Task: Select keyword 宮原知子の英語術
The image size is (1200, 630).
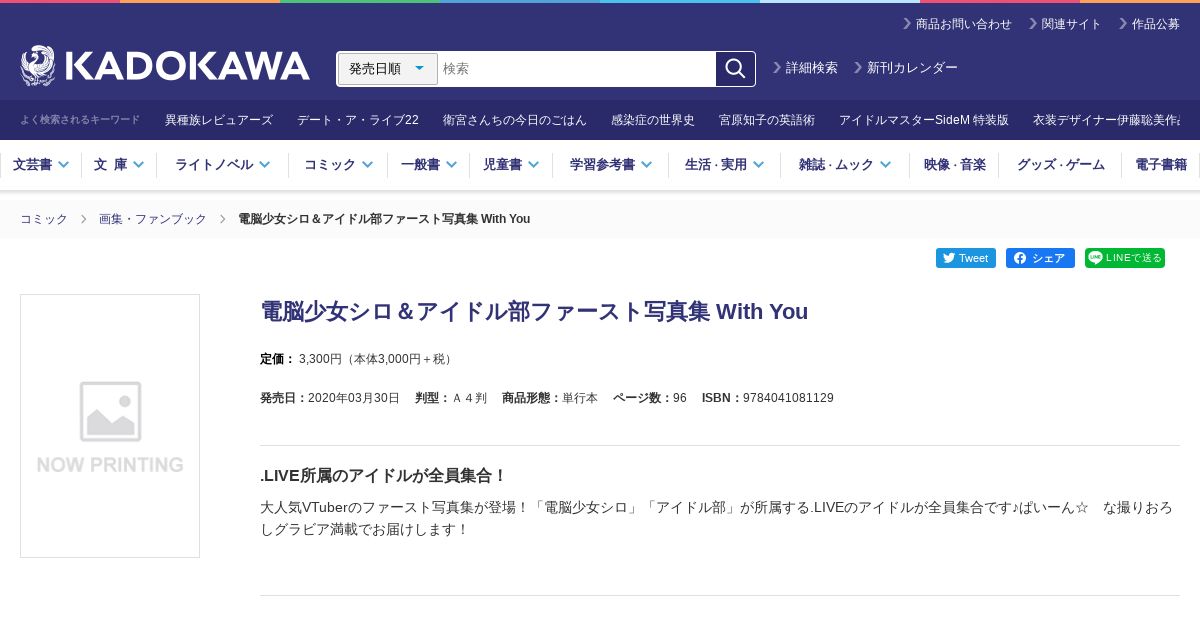Action: pyautogui.click(x=767, y=120)
